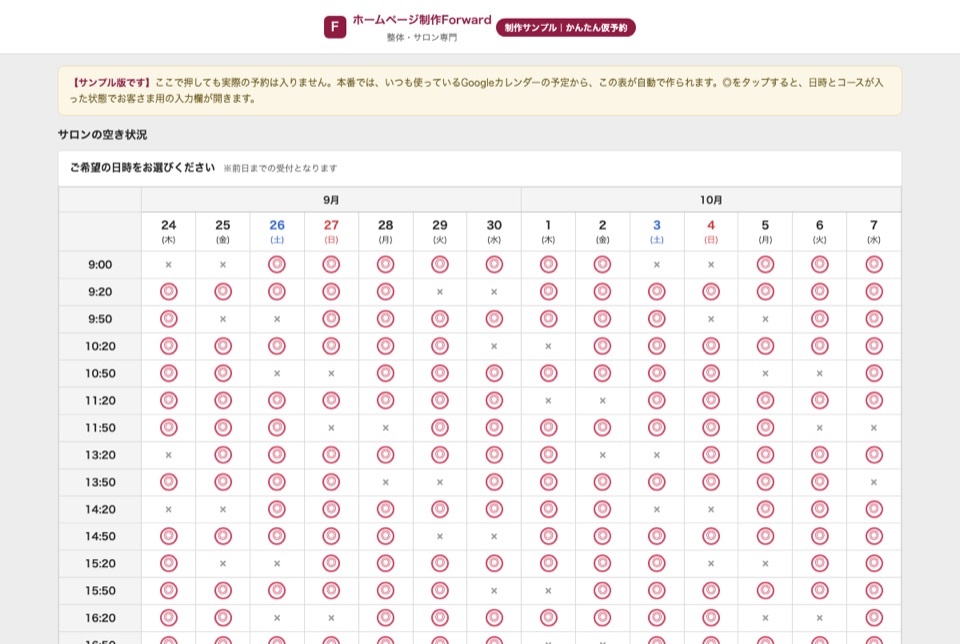Click the 【サンプル版です】 notice text
Viewport: 960px width, 644px height.
click(x=110, y=83)
